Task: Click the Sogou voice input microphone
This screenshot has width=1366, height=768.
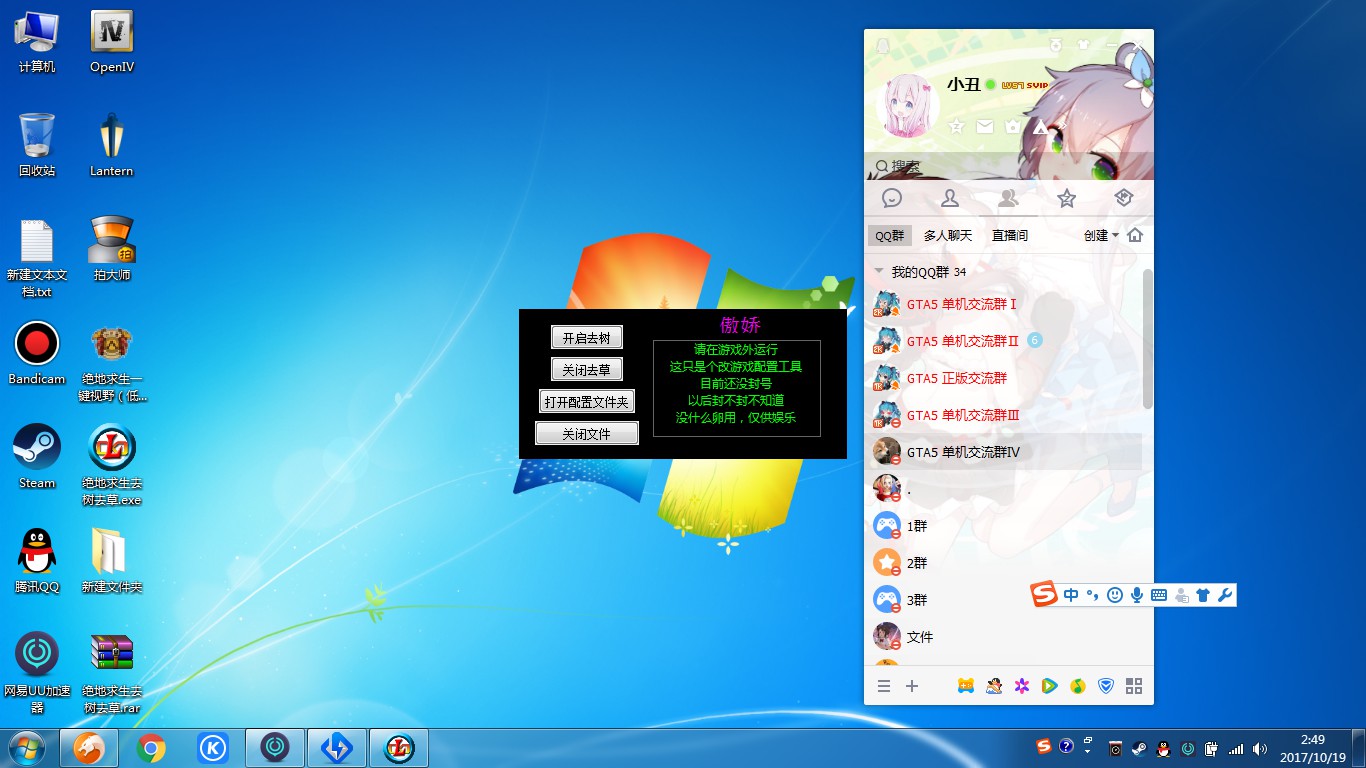Action: [1137, 595]
